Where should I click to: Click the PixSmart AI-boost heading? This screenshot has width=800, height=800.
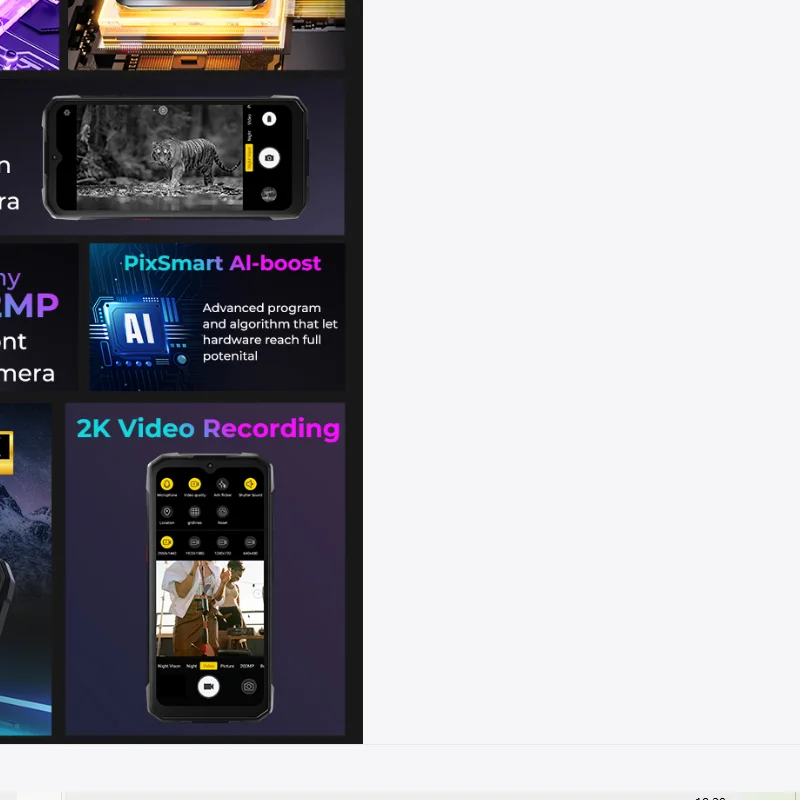[x=222, y=263]
